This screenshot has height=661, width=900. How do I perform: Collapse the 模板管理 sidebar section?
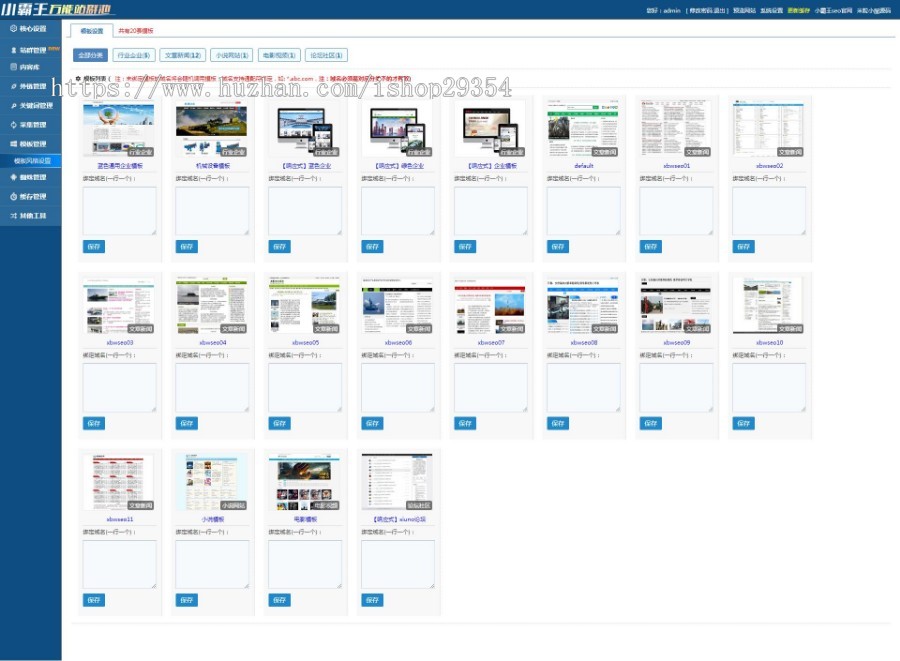point(32,144)
